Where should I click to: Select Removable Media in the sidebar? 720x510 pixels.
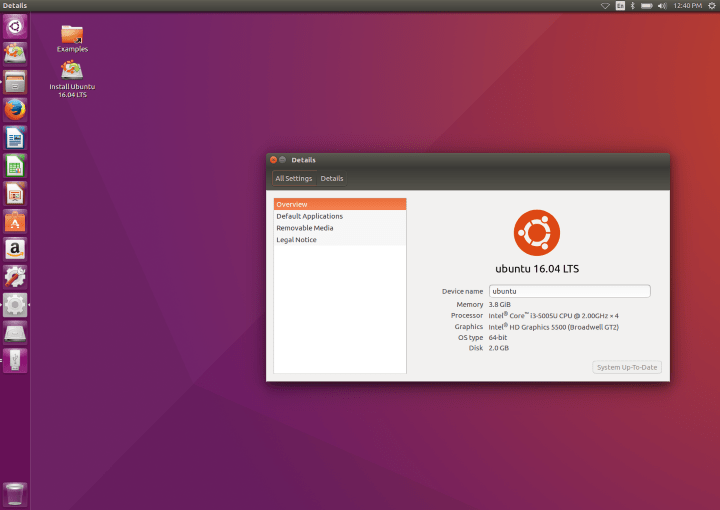340,228
